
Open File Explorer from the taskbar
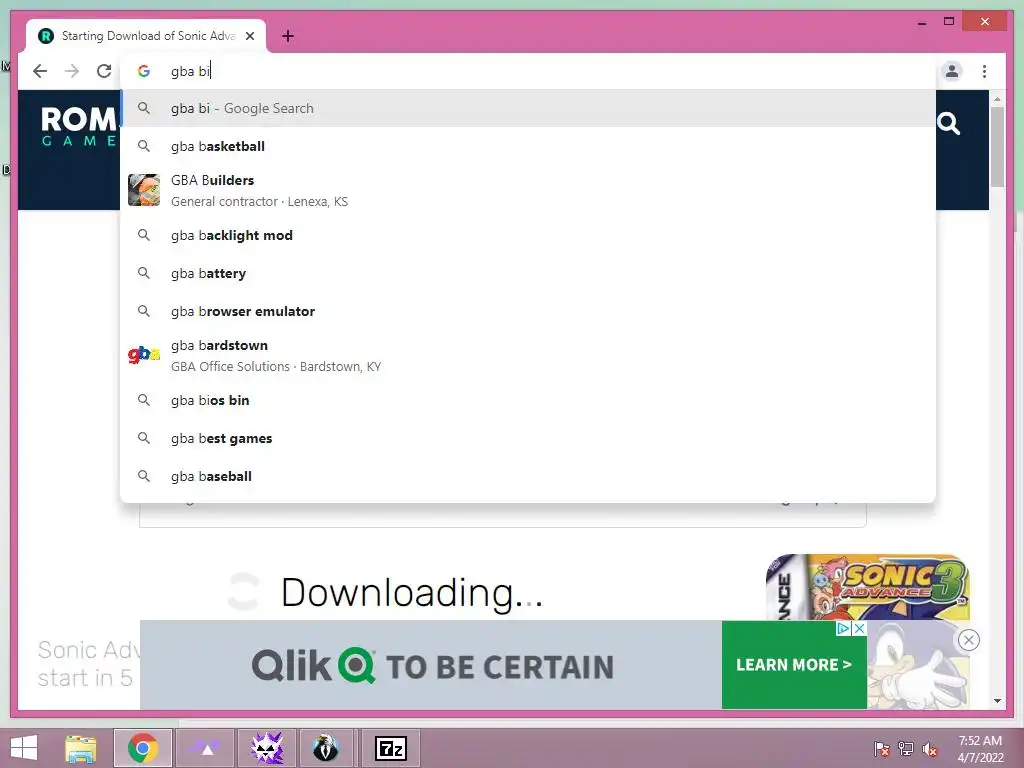point(81,748)
